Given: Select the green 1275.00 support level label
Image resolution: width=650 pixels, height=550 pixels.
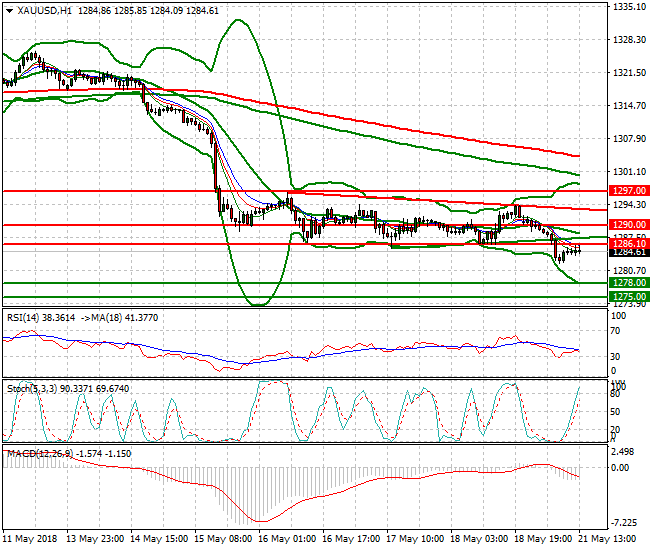Looking at the screenshot, I should 629,296.
